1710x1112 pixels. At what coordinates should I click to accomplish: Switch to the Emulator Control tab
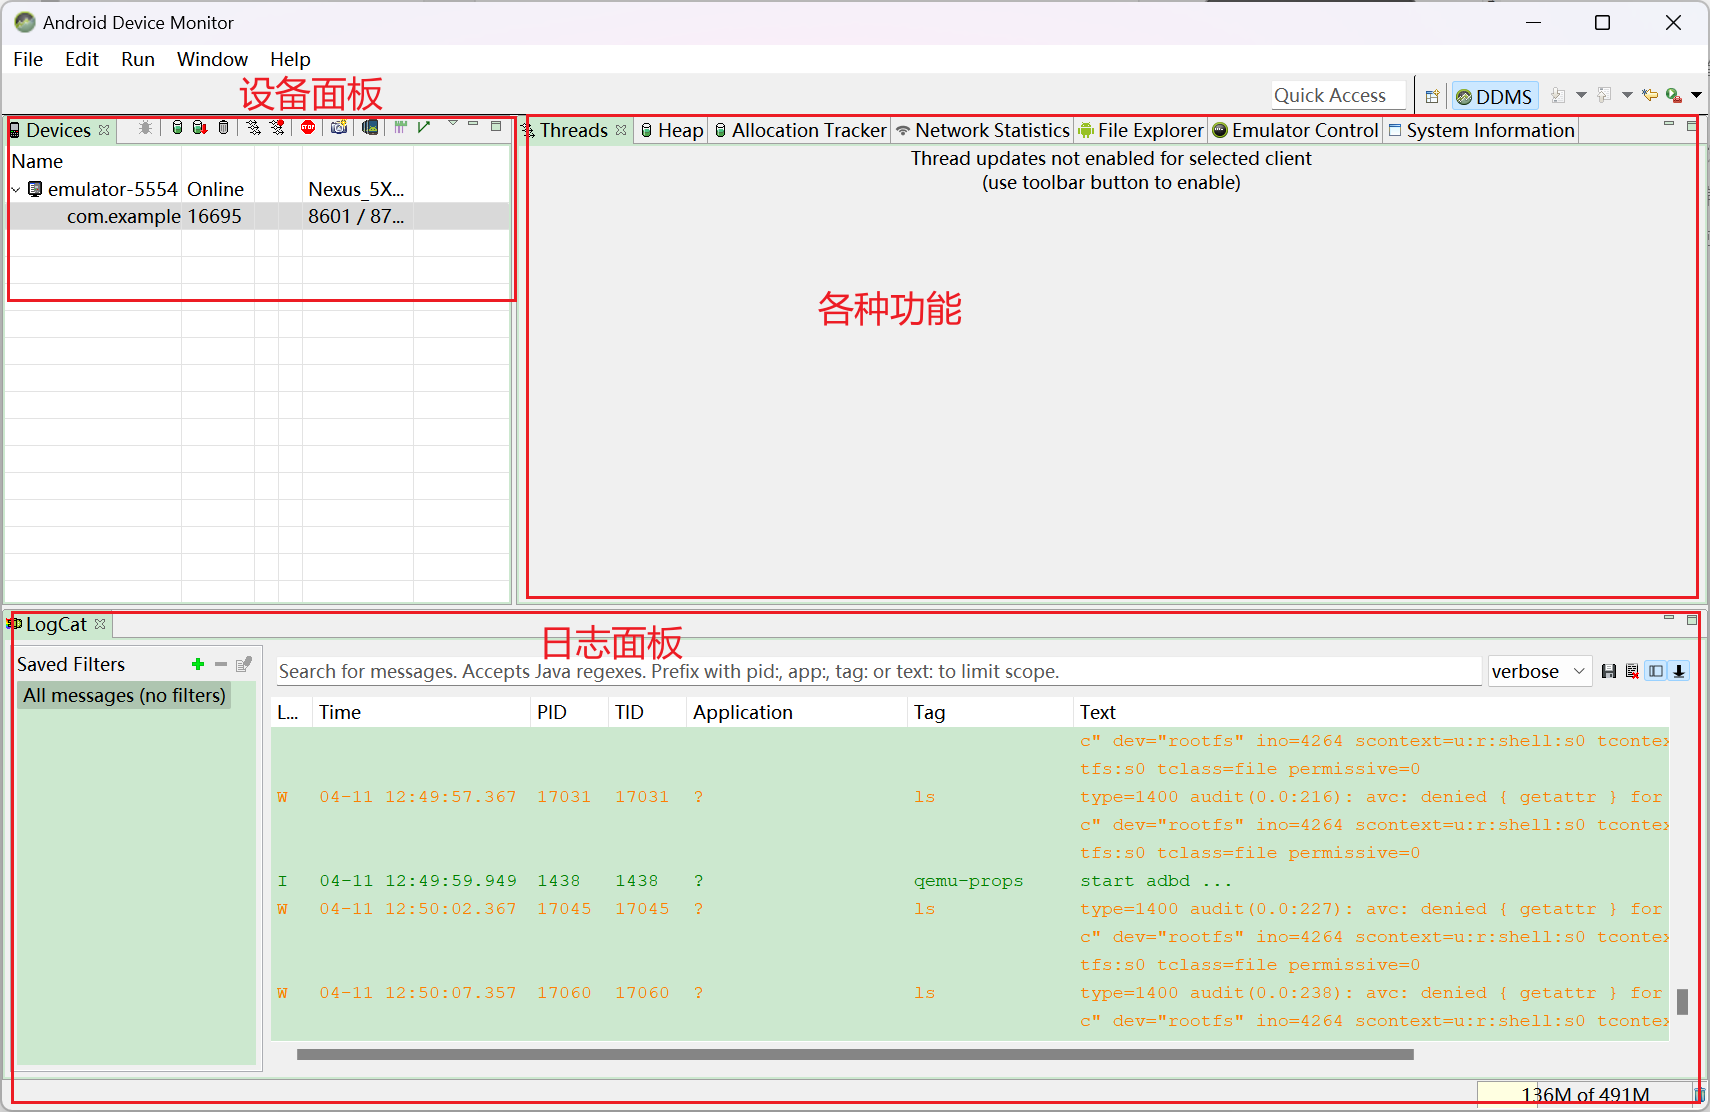click(x=1296, y=130)
